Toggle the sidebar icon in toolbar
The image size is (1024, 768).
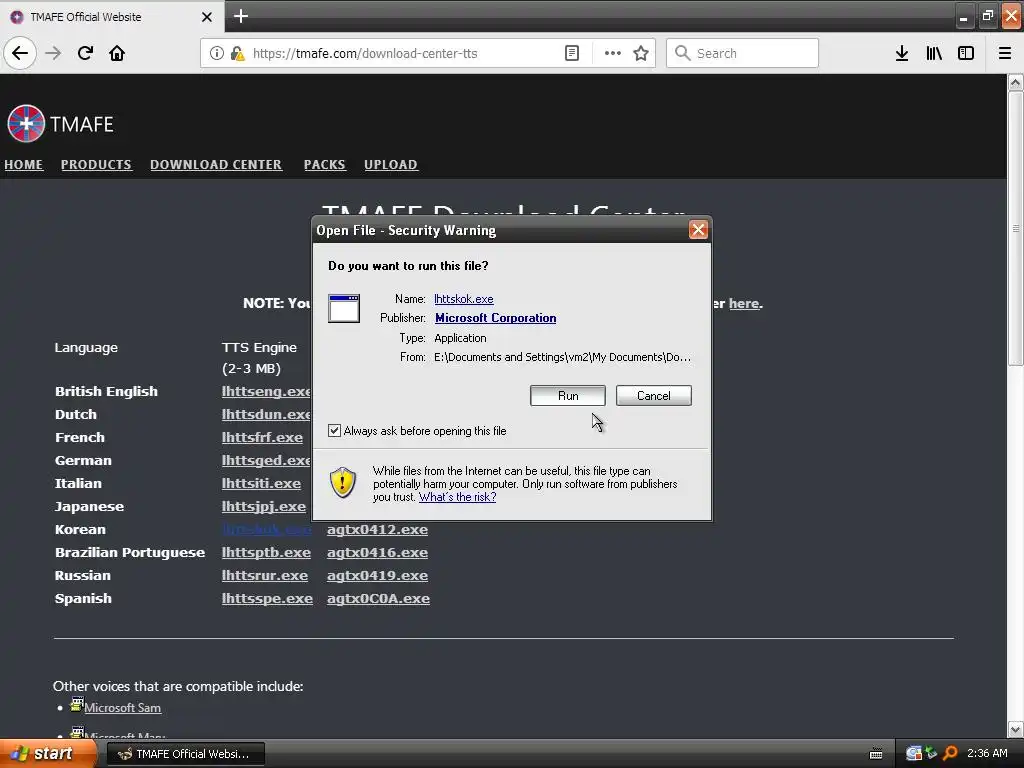coord(966,53)
